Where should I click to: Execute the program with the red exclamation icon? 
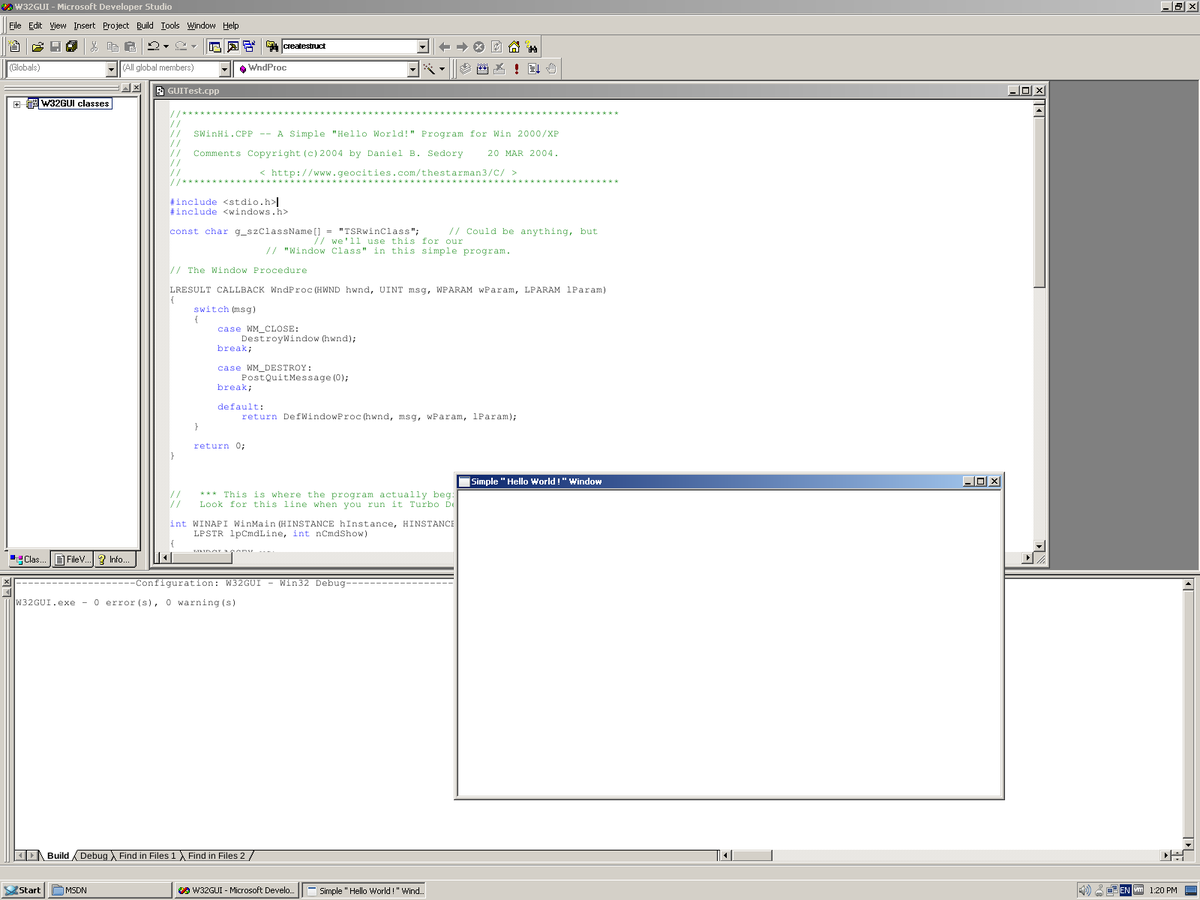click(517, 68)
